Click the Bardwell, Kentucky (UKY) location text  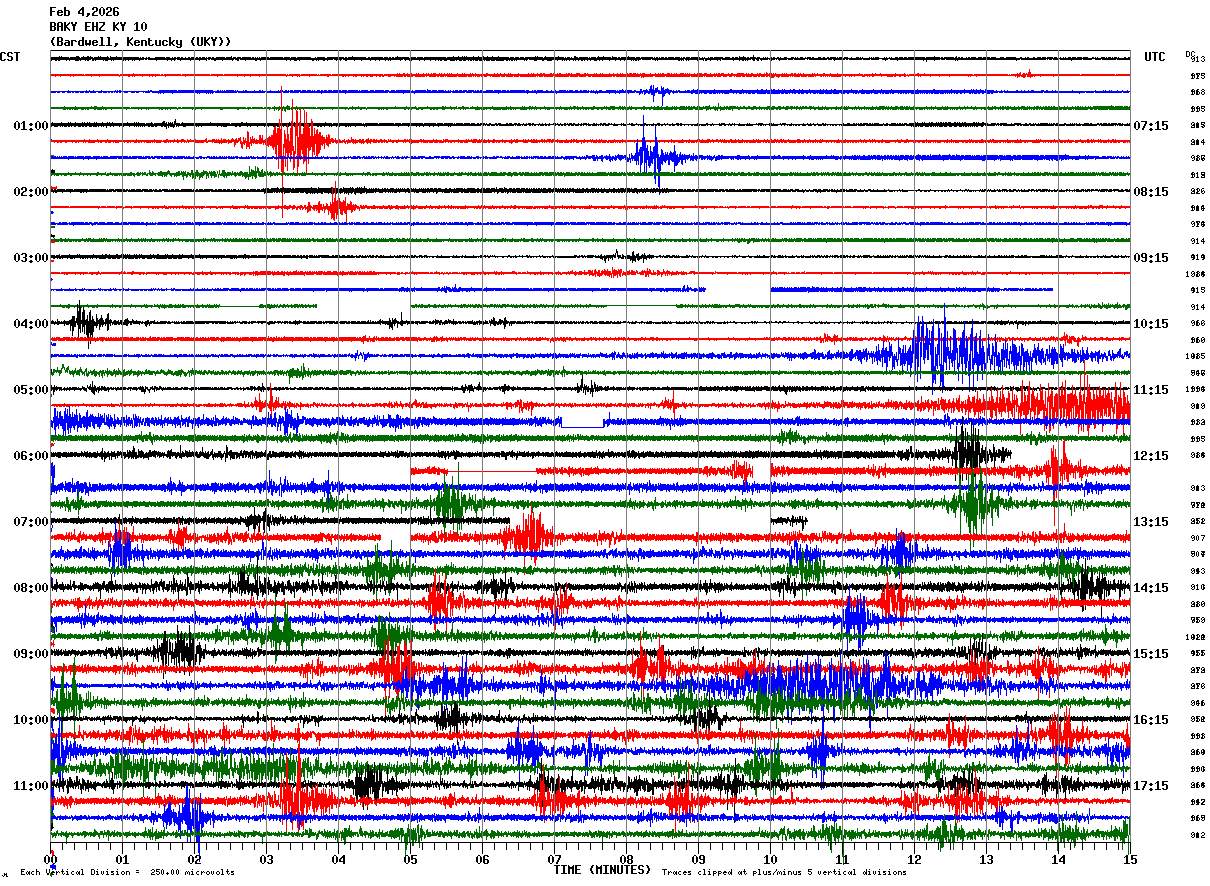click(140, 42)
